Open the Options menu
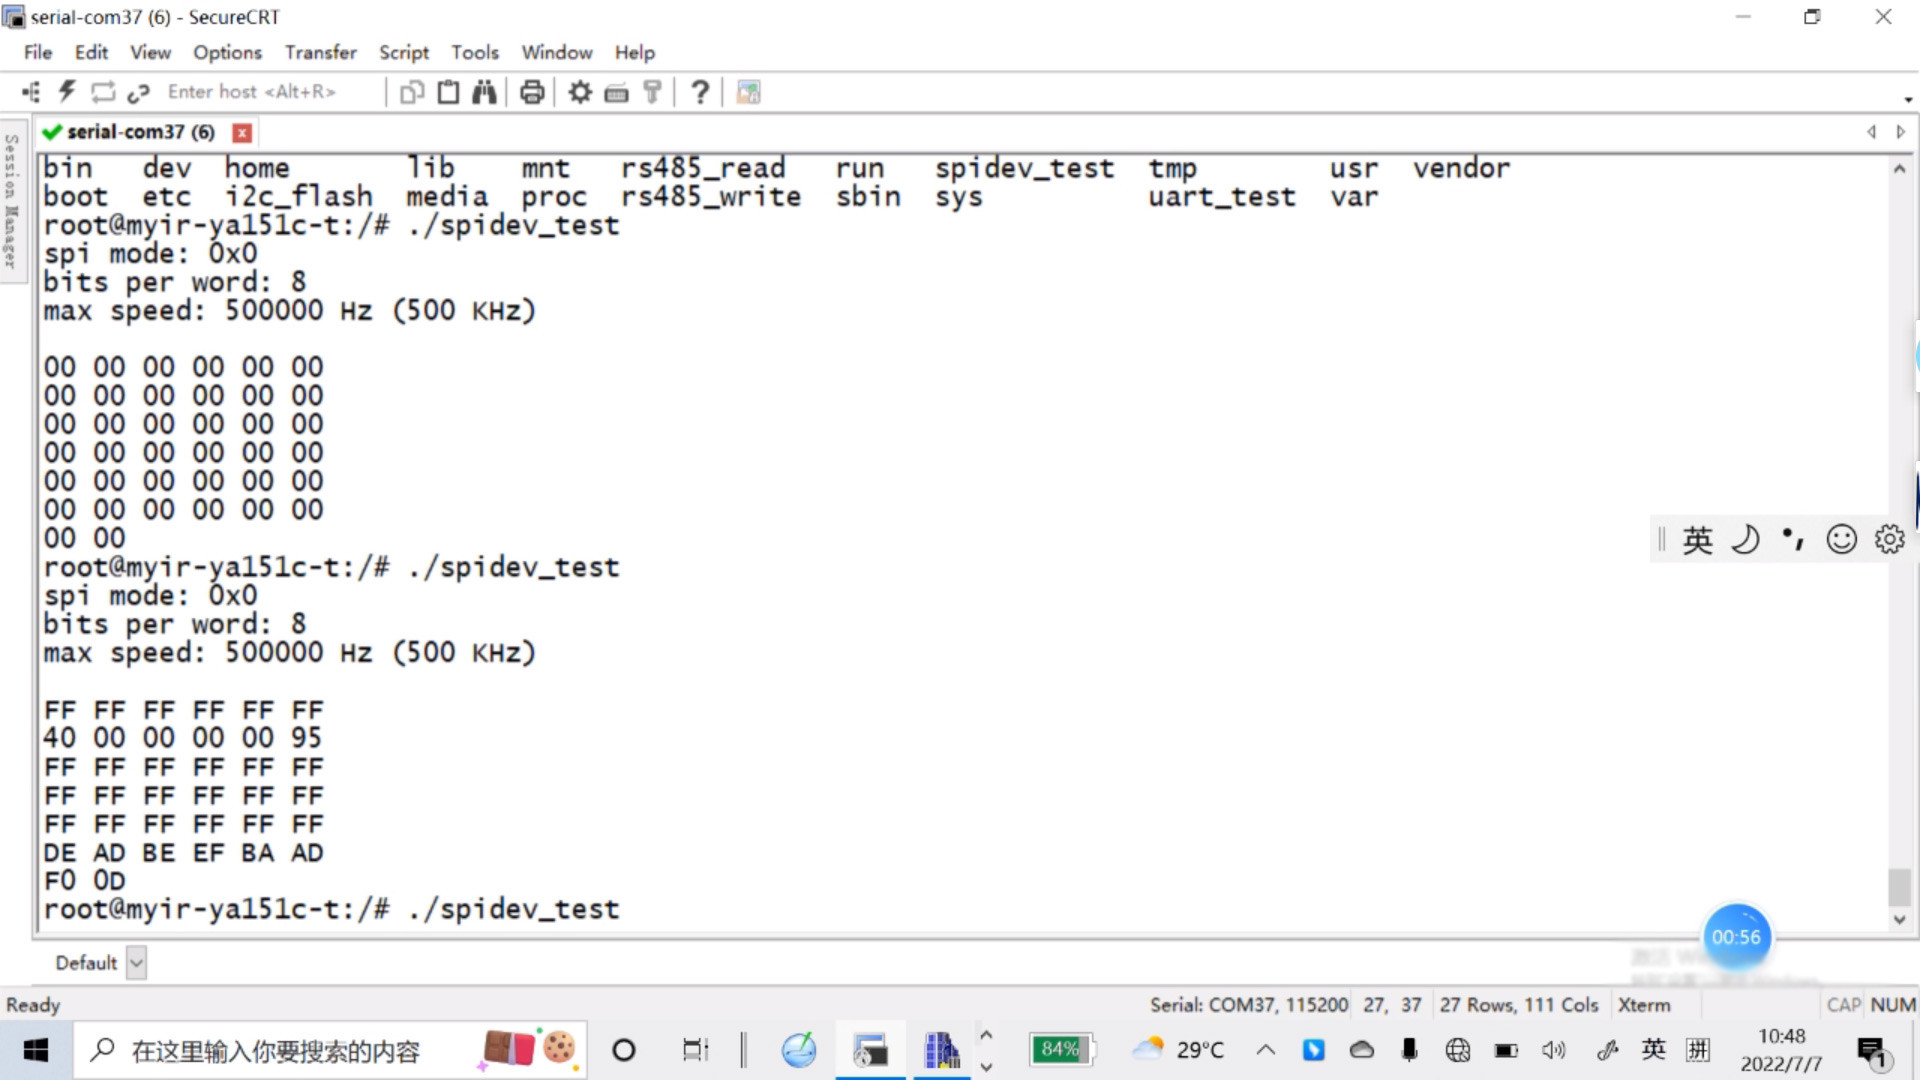Viewport: 1920px width, 1080px height. coord(227,52)
